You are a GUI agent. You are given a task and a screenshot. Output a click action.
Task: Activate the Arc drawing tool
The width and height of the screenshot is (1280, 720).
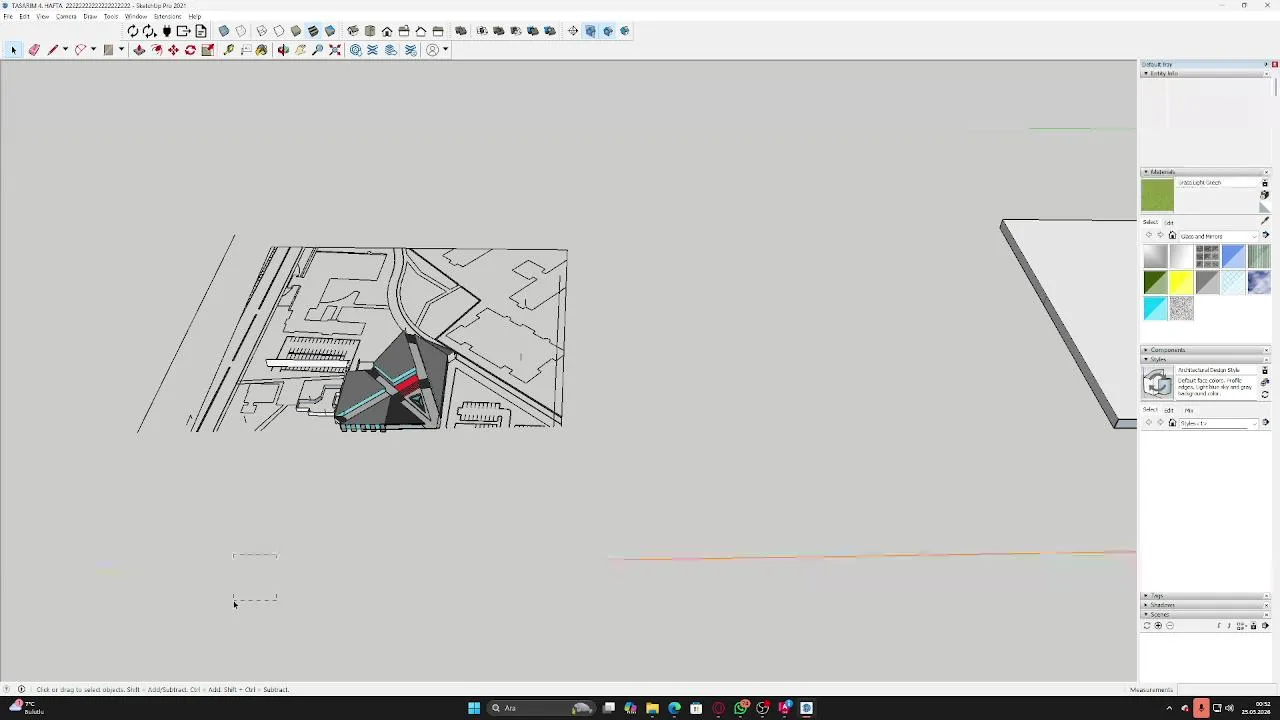(80, 50)
